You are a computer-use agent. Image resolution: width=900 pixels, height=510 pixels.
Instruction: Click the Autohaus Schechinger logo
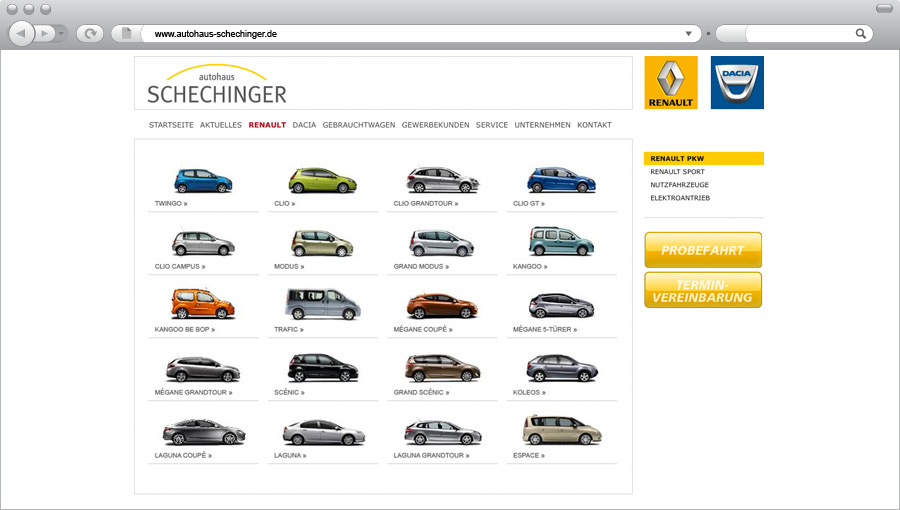[217, 84]
